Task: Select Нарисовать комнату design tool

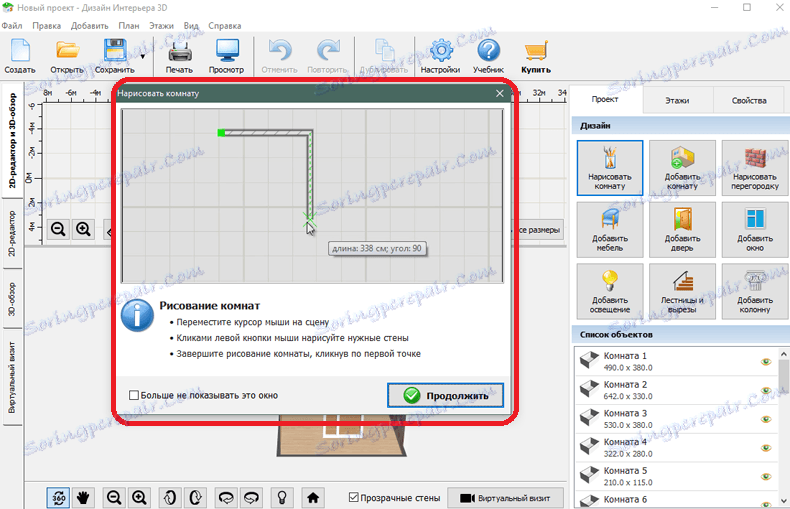Action: 610,168
